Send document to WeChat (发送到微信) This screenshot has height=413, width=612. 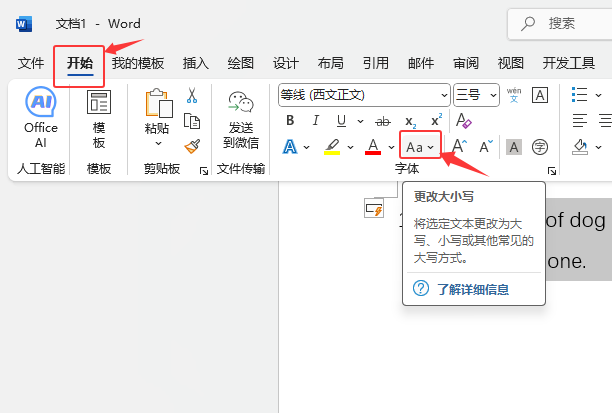coord(241,119)
